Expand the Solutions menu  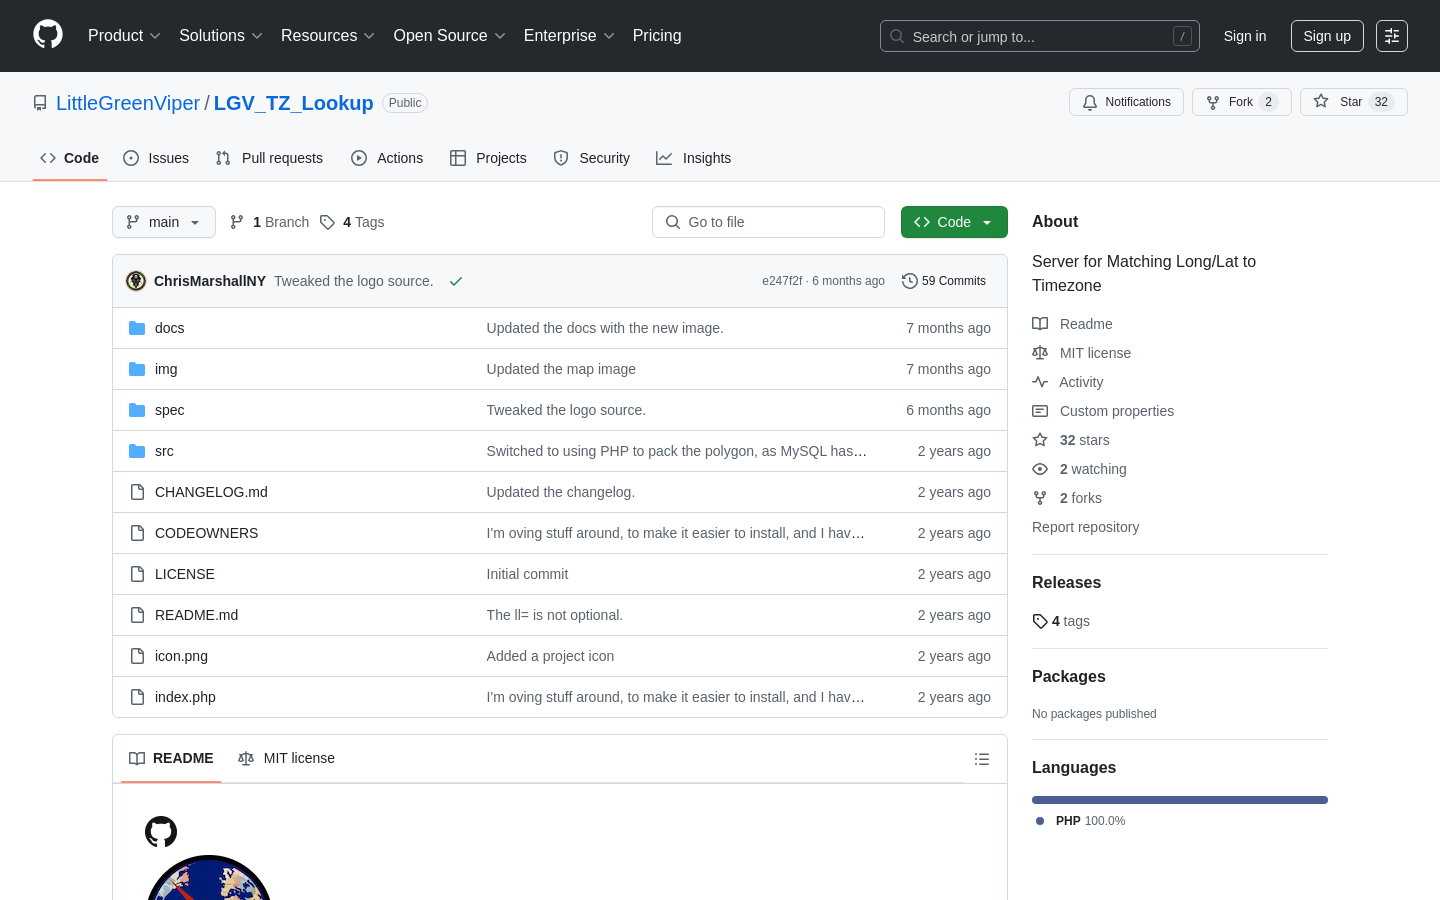(x=221, y=36)
